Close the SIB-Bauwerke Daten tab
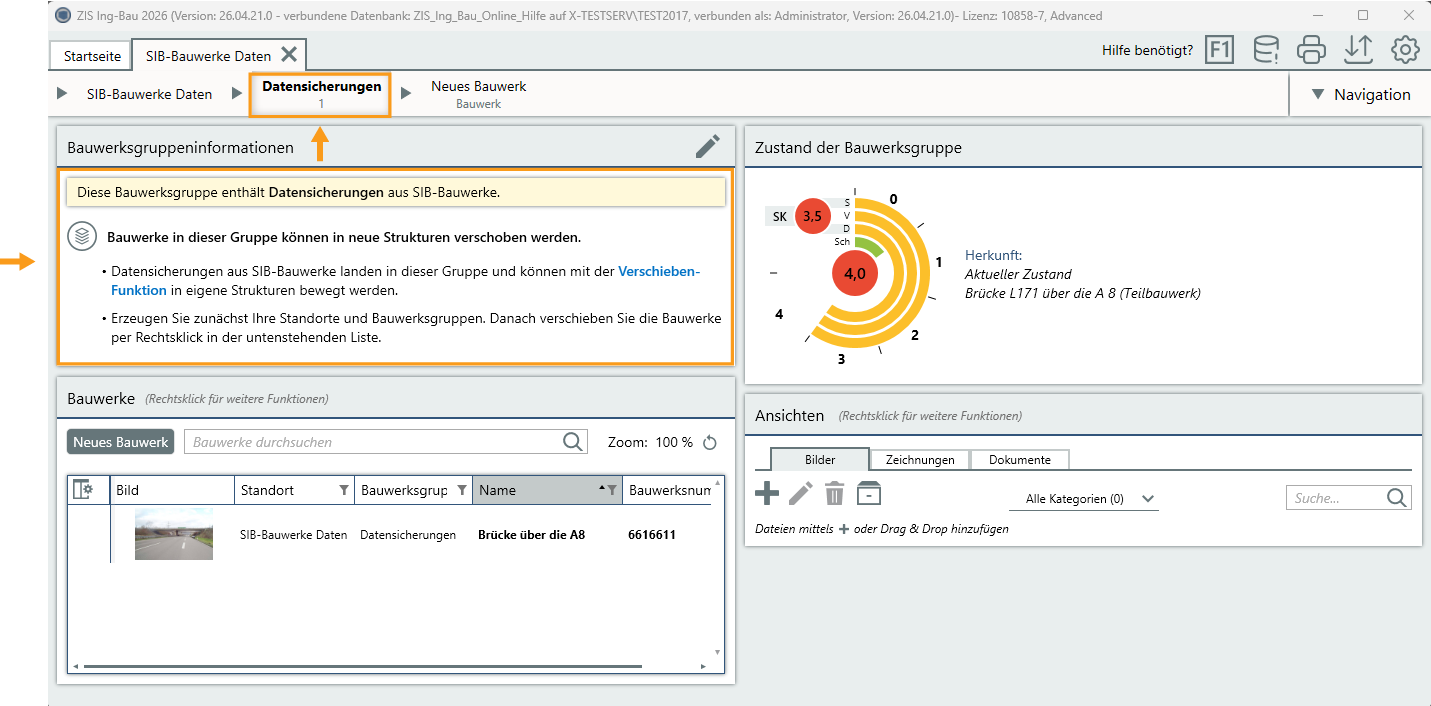Screen dimensions: 1431x706 pos(289,55)
